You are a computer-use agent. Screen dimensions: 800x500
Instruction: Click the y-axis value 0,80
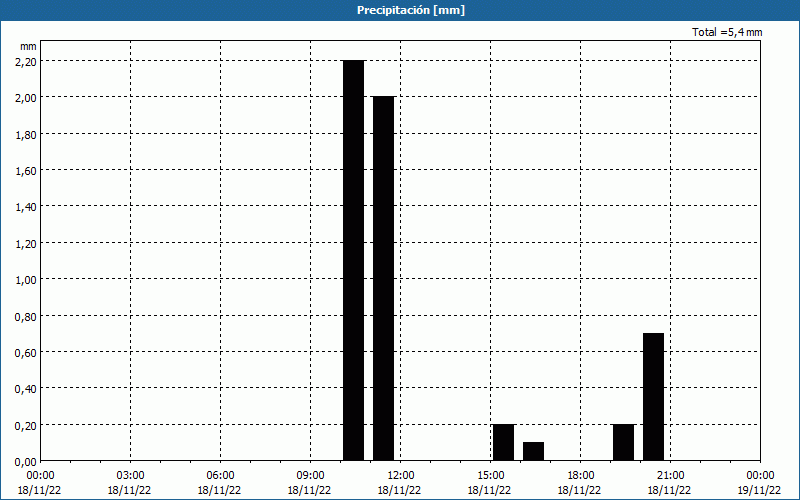[x=26, y=316]
